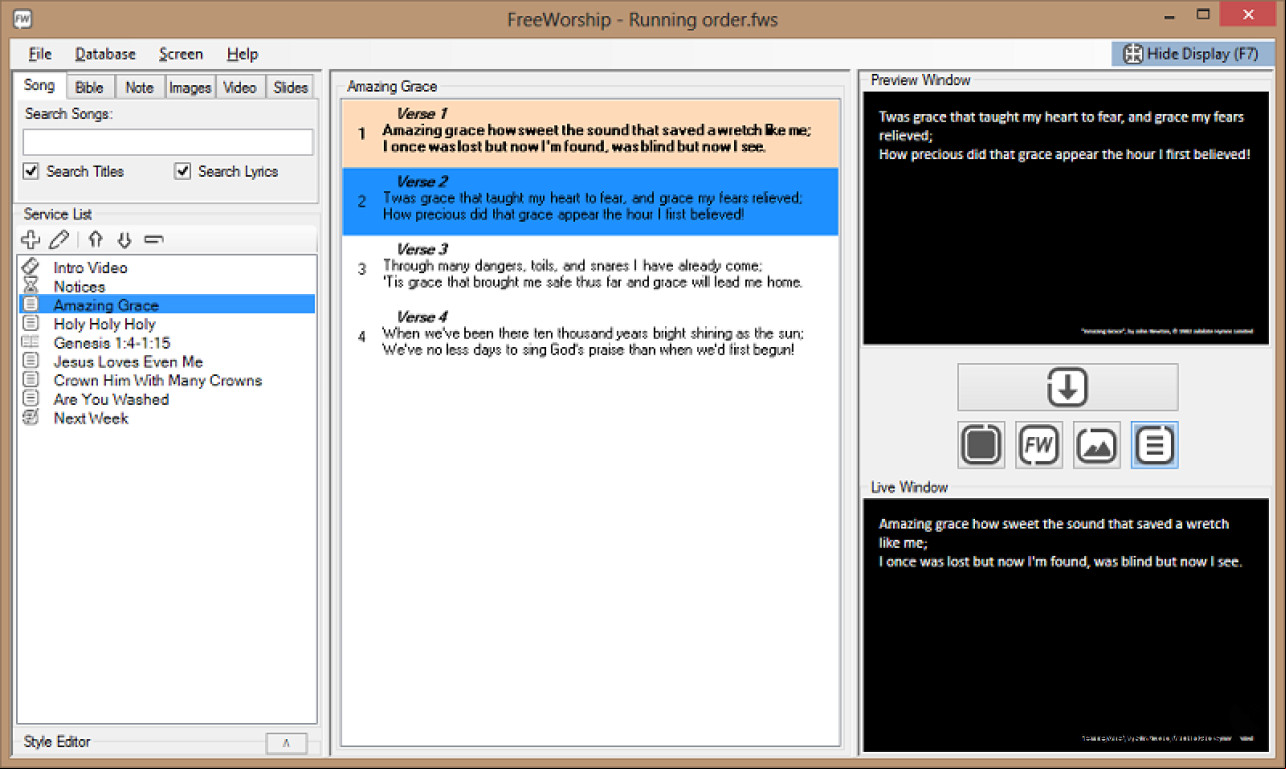The height and width of the screenshot is (769, 1286).
Task: Click the text display mode icon
Action: coord(1155,445)
